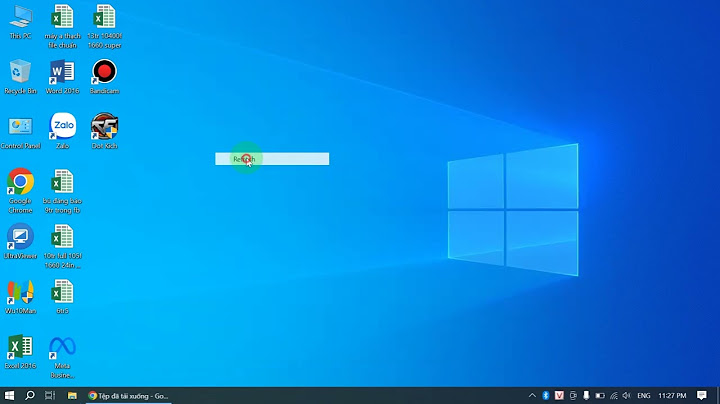Open the Action Center notifications icon
Viewport: 720px width, 404px height.
pyautogui.click(x=702, y=395)
